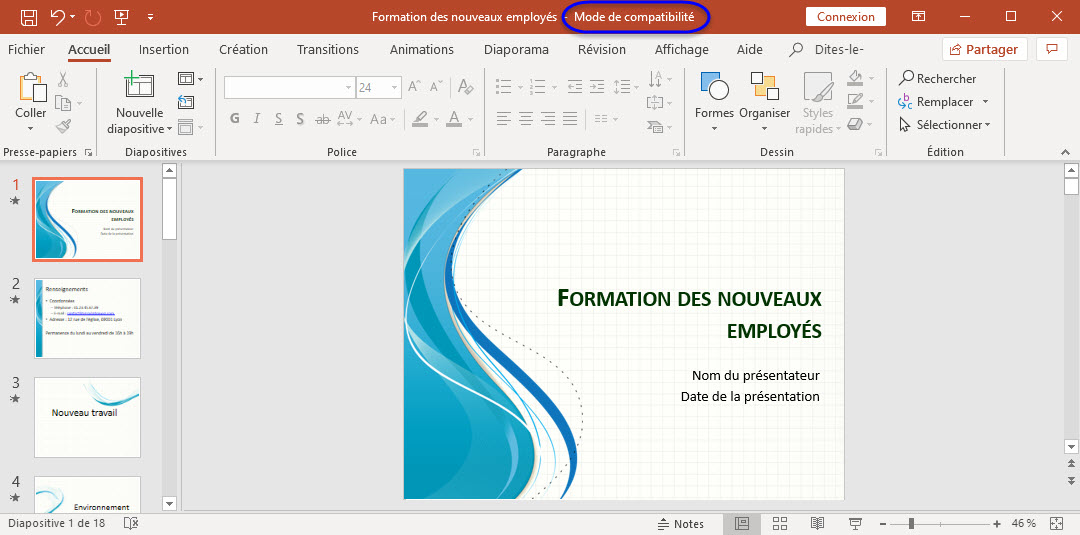Click the Connexion sign-in button

[846, 17]
